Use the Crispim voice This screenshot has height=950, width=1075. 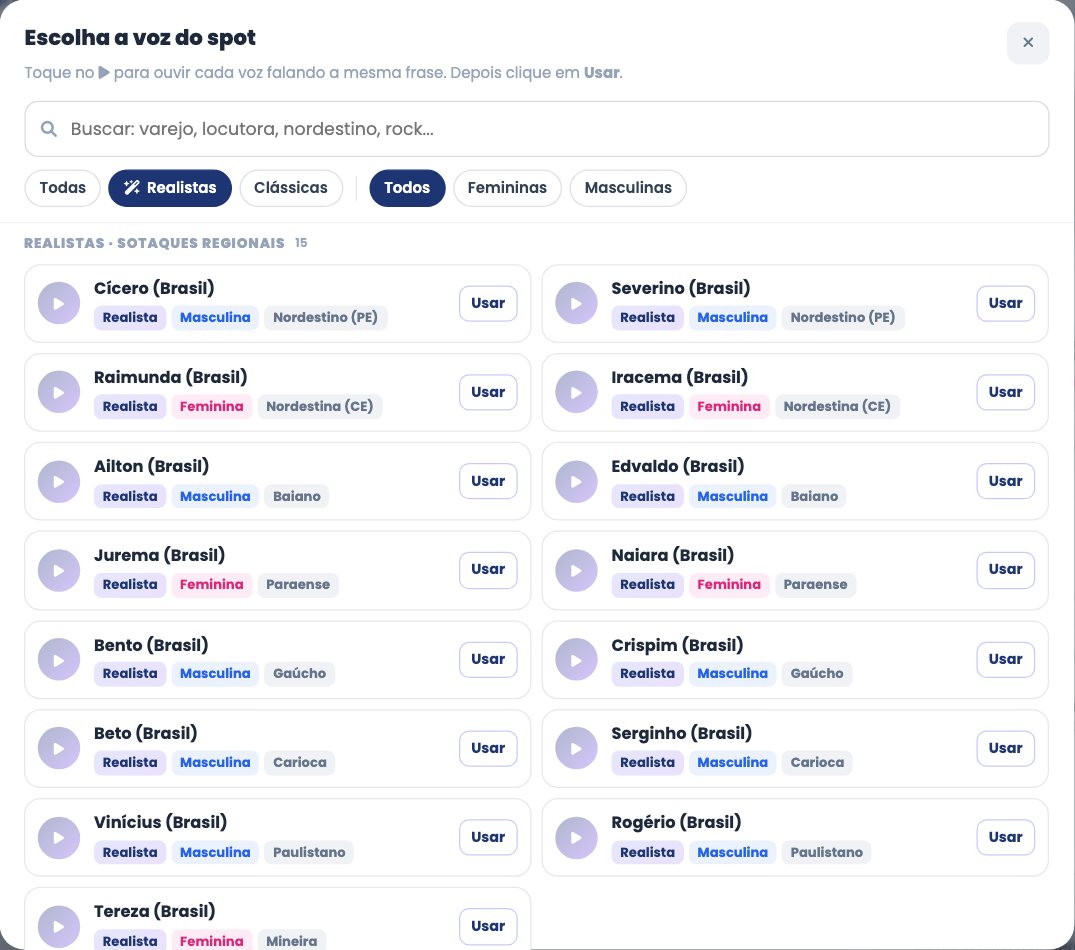(1005, 659)
